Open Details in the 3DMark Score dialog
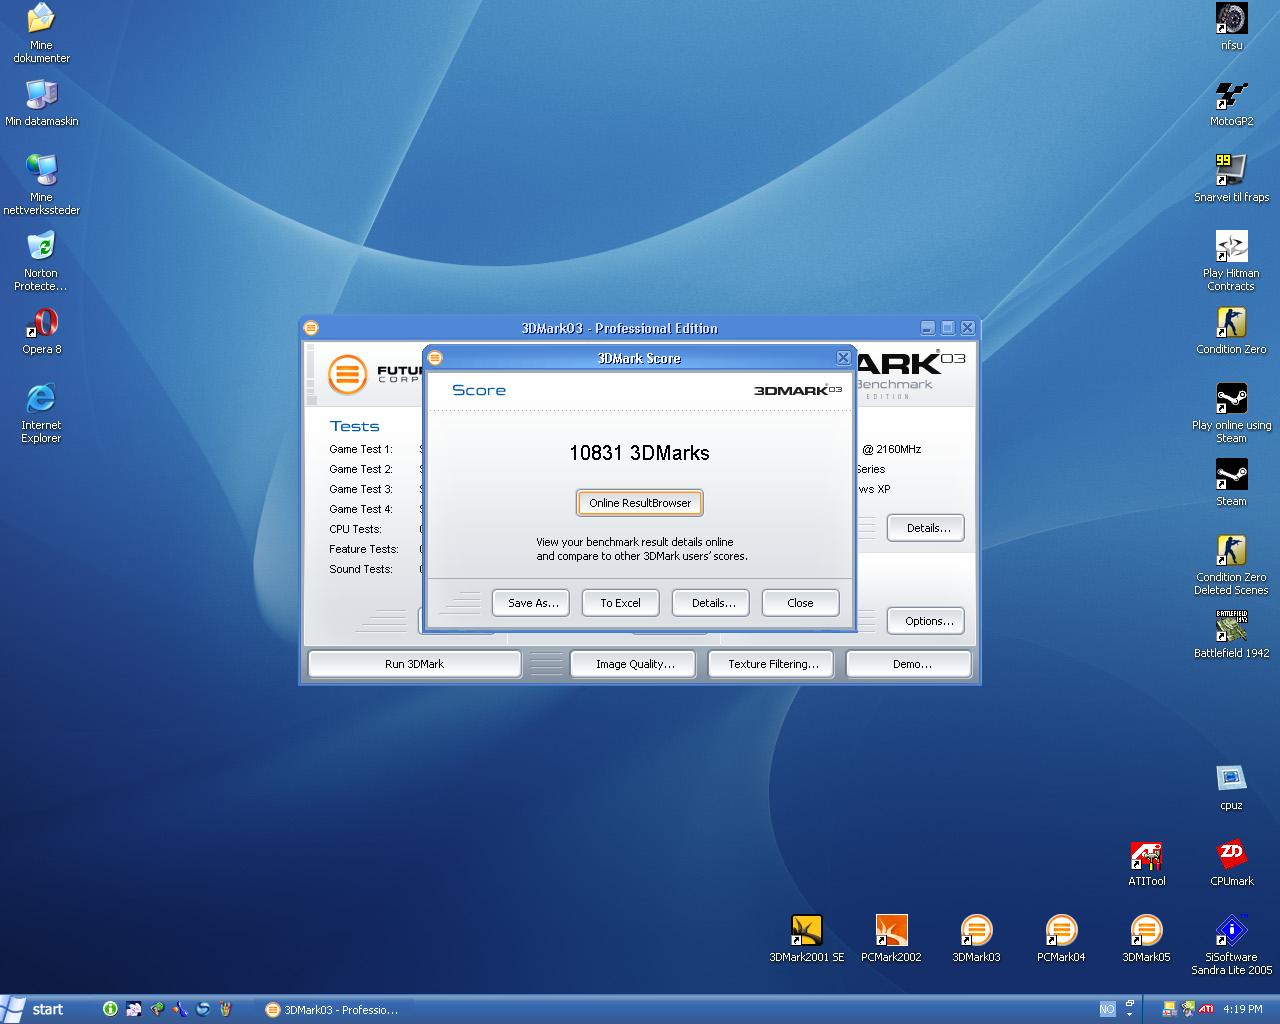Image resolution: width=1280 pixels, height=1024 pixels. click(x=711, y=603)
